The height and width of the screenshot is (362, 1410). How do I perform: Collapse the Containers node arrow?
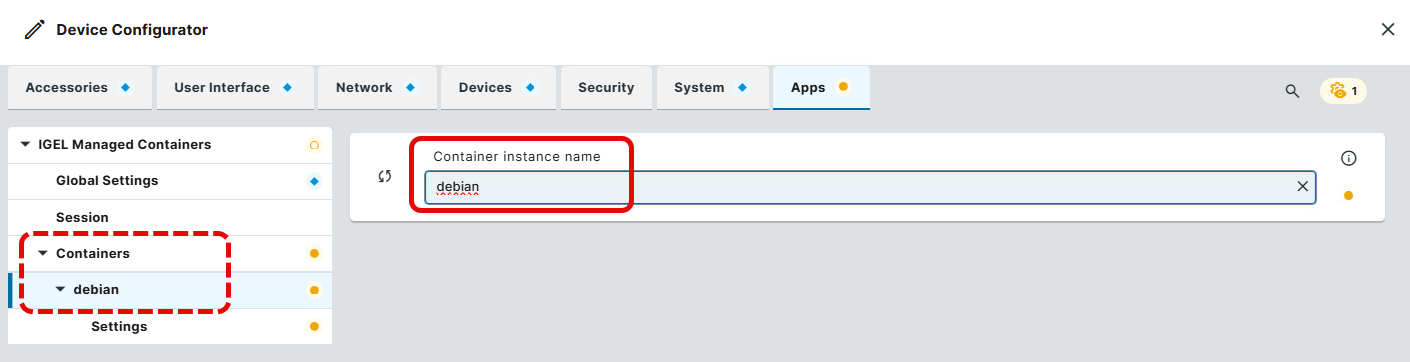[x=43, y=254]
